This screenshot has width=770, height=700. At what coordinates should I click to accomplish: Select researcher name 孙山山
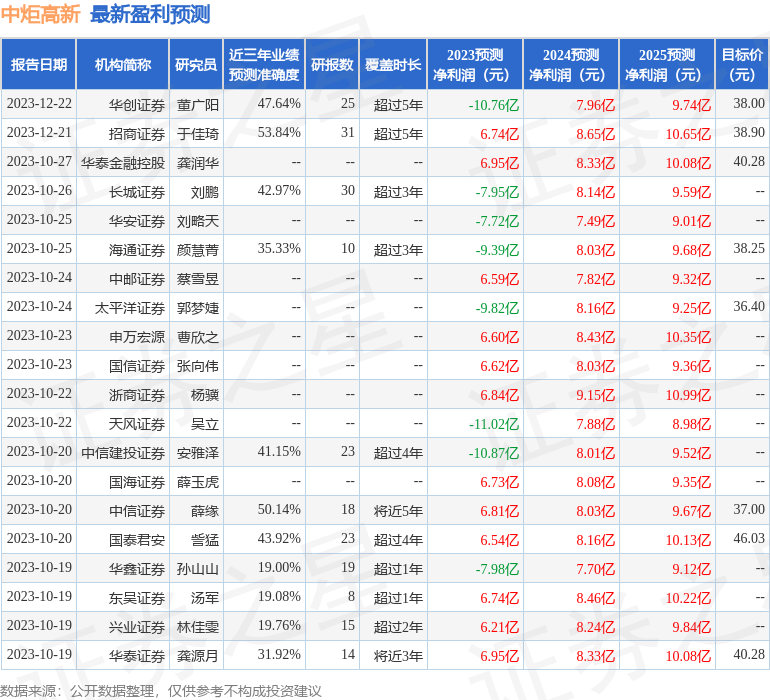coord(197,568)
